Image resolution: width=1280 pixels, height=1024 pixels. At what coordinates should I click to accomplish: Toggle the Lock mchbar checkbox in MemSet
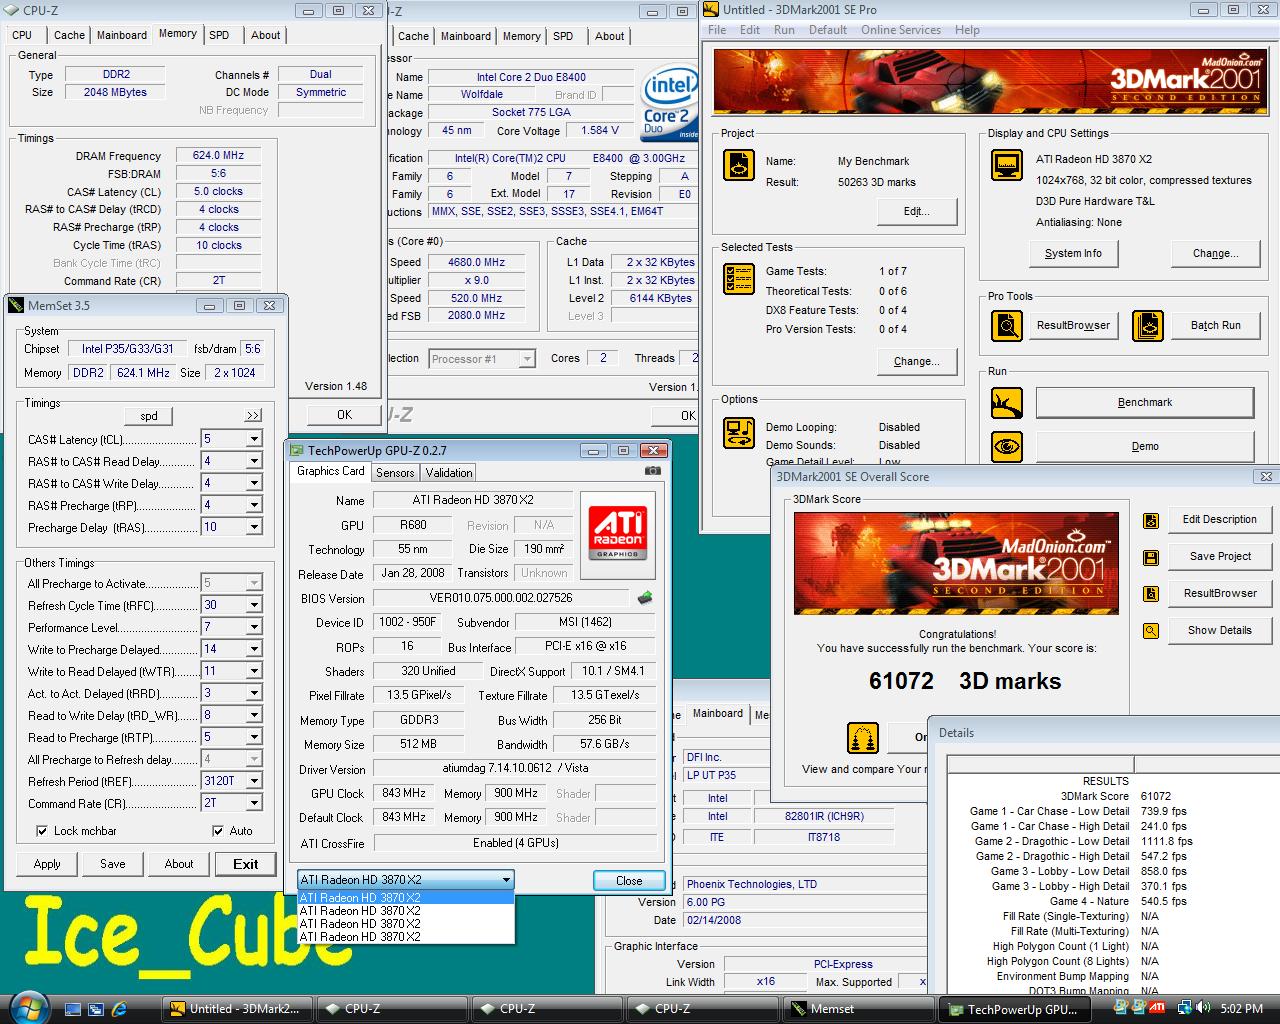tap(42, 831)
